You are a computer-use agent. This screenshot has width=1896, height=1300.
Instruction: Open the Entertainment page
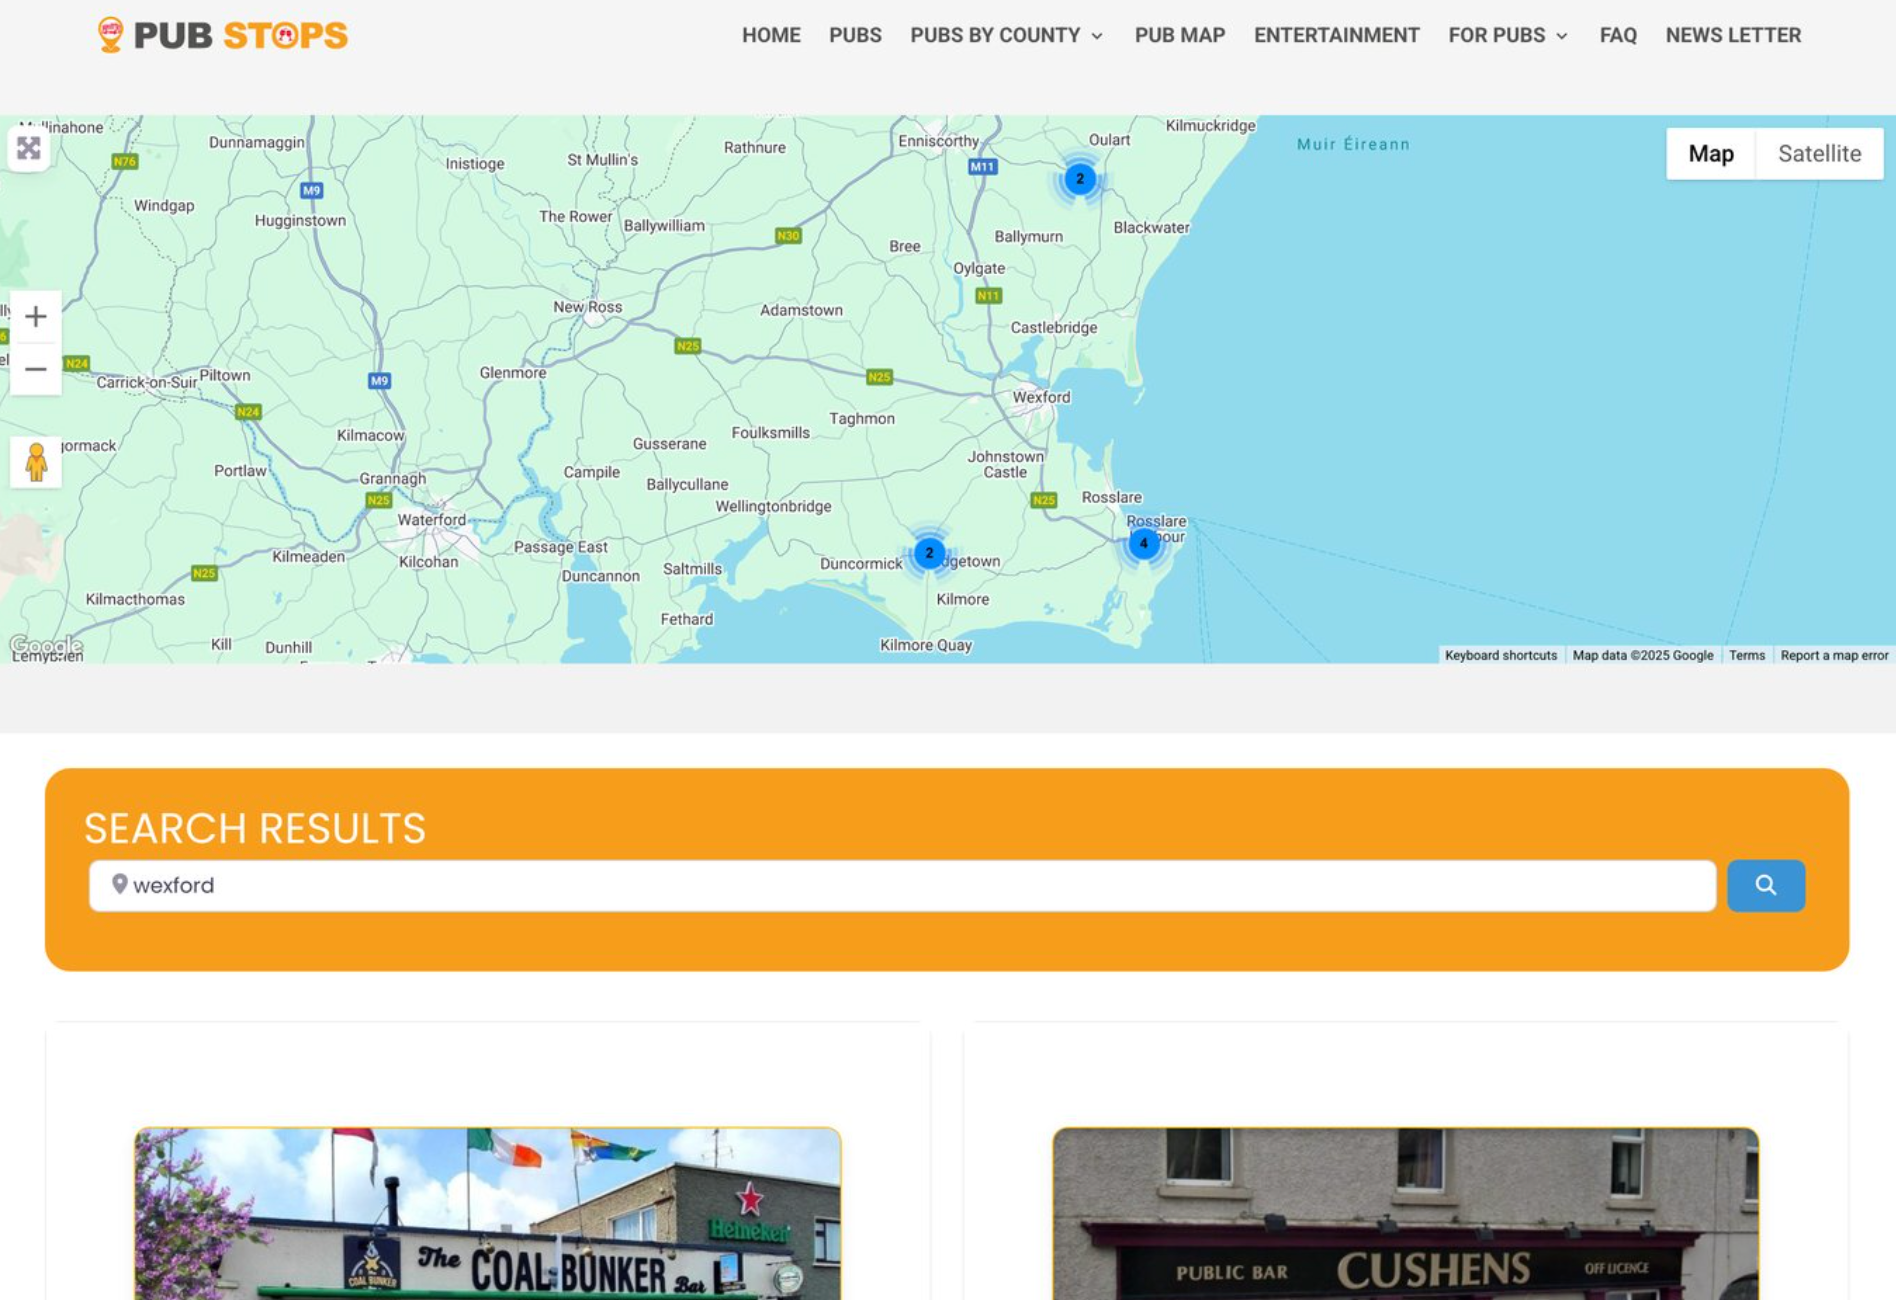[1337, 35]
